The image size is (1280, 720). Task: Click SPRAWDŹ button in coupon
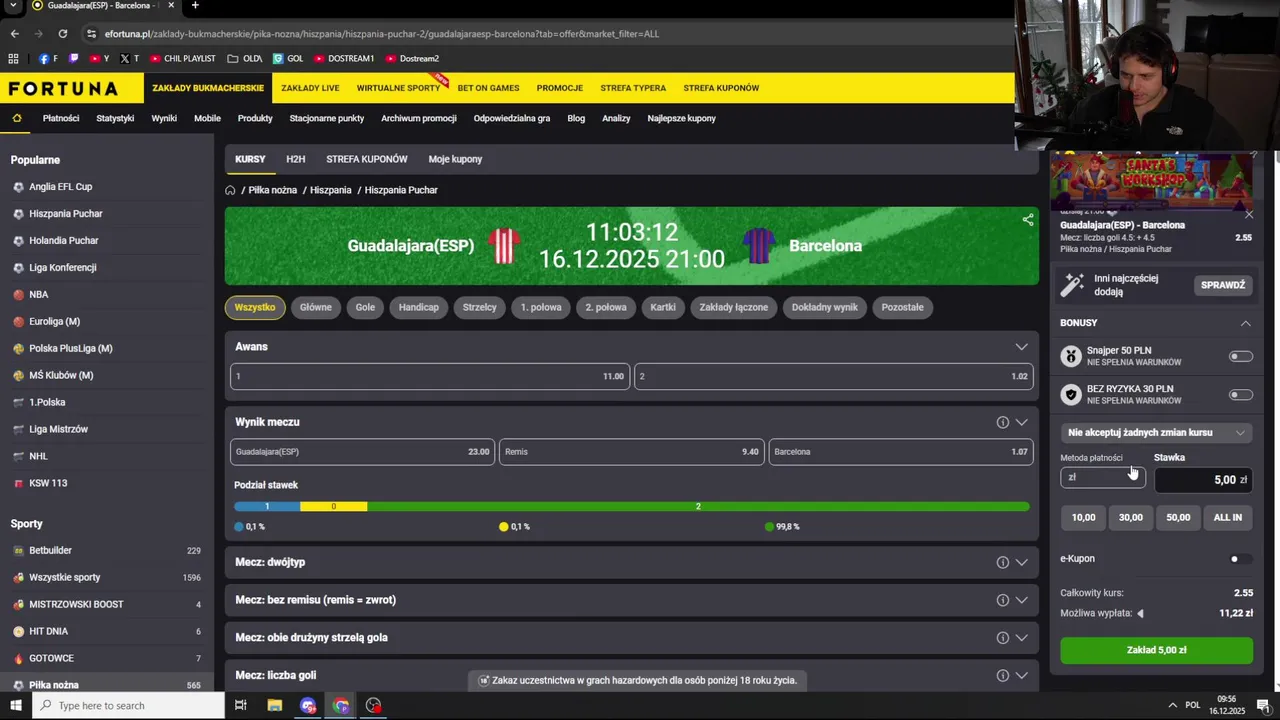[x=1223, y=285]
